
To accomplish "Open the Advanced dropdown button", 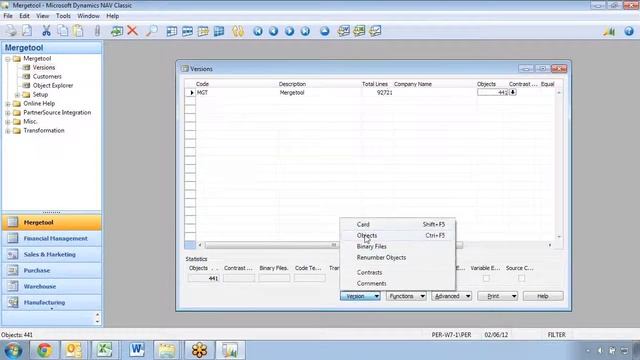I will [452, 296].
